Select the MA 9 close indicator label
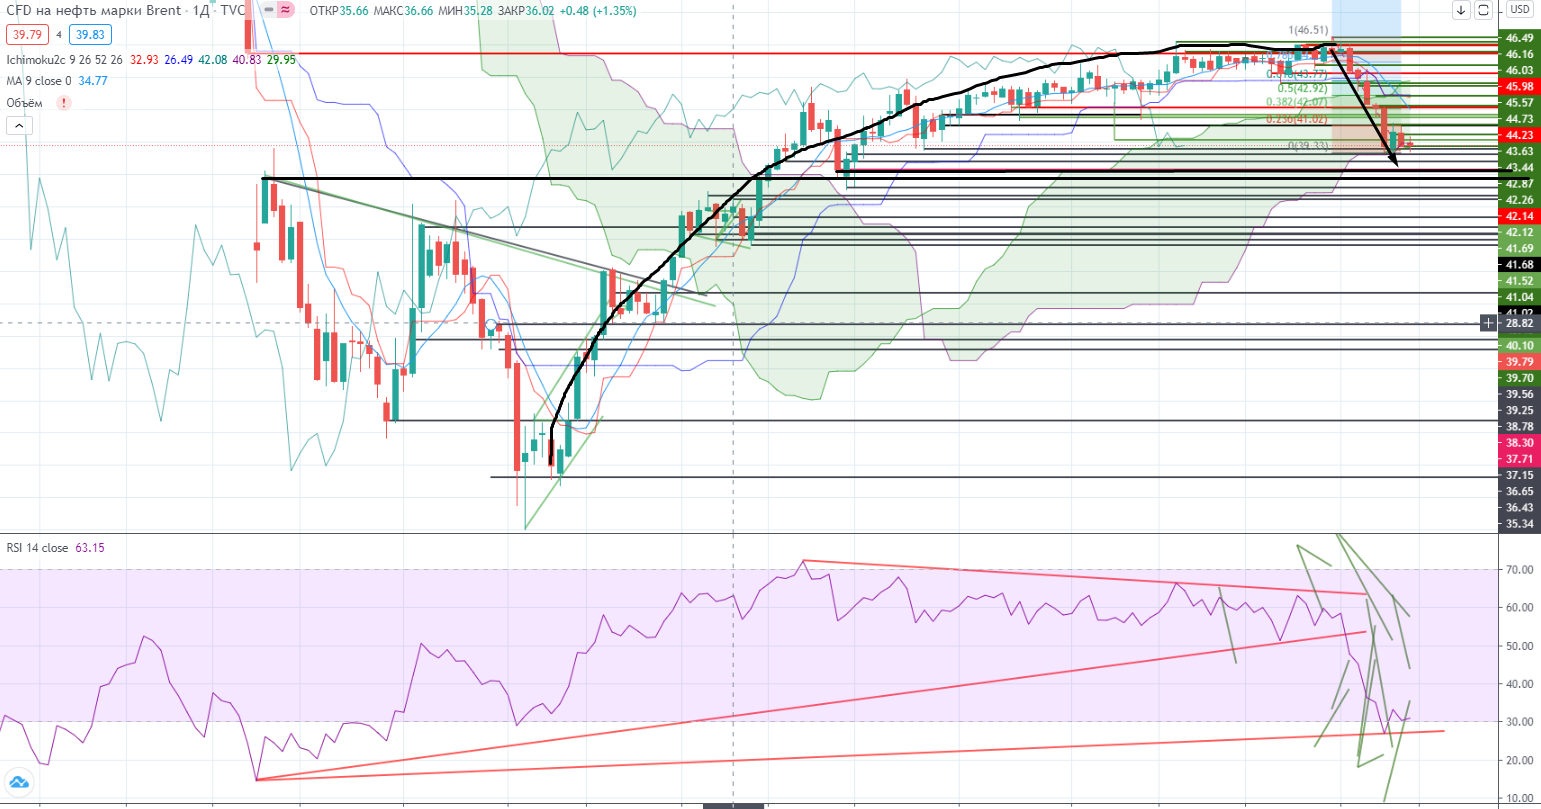This screenshot has width=1541, height=809. coord(38,81)
